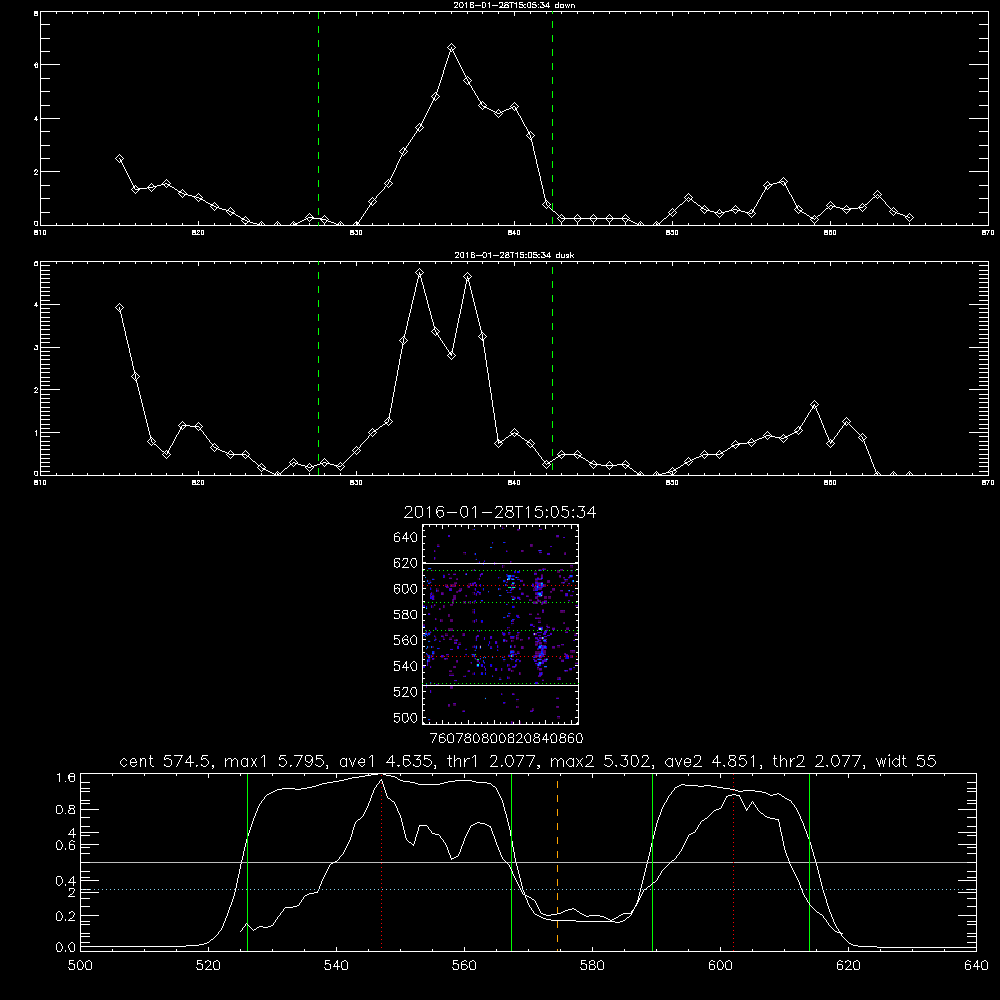Image resolution: width=1000 pixels, height=1000 pixels.
Task: Click the 'cent 574.5' value in stats line
Action: [166, 761]
